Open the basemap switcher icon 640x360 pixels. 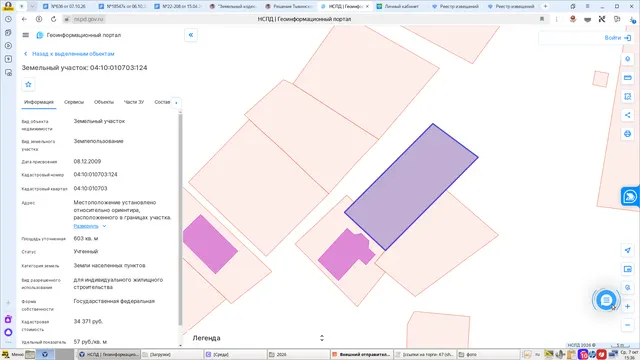(x=628, y=269)
